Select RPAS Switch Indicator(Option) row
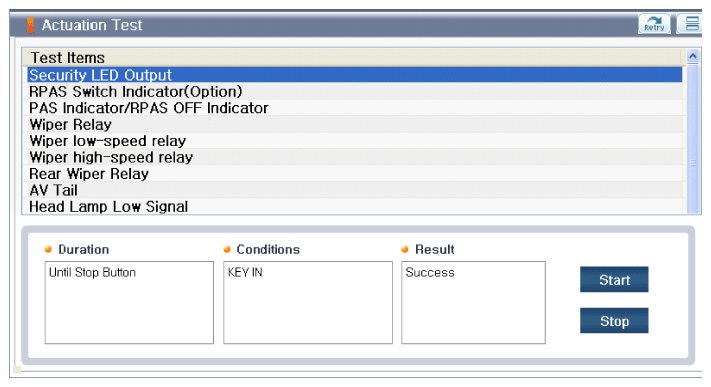This screenshot has width=711, height=387. pyautogui.click(x=354, y=92)
